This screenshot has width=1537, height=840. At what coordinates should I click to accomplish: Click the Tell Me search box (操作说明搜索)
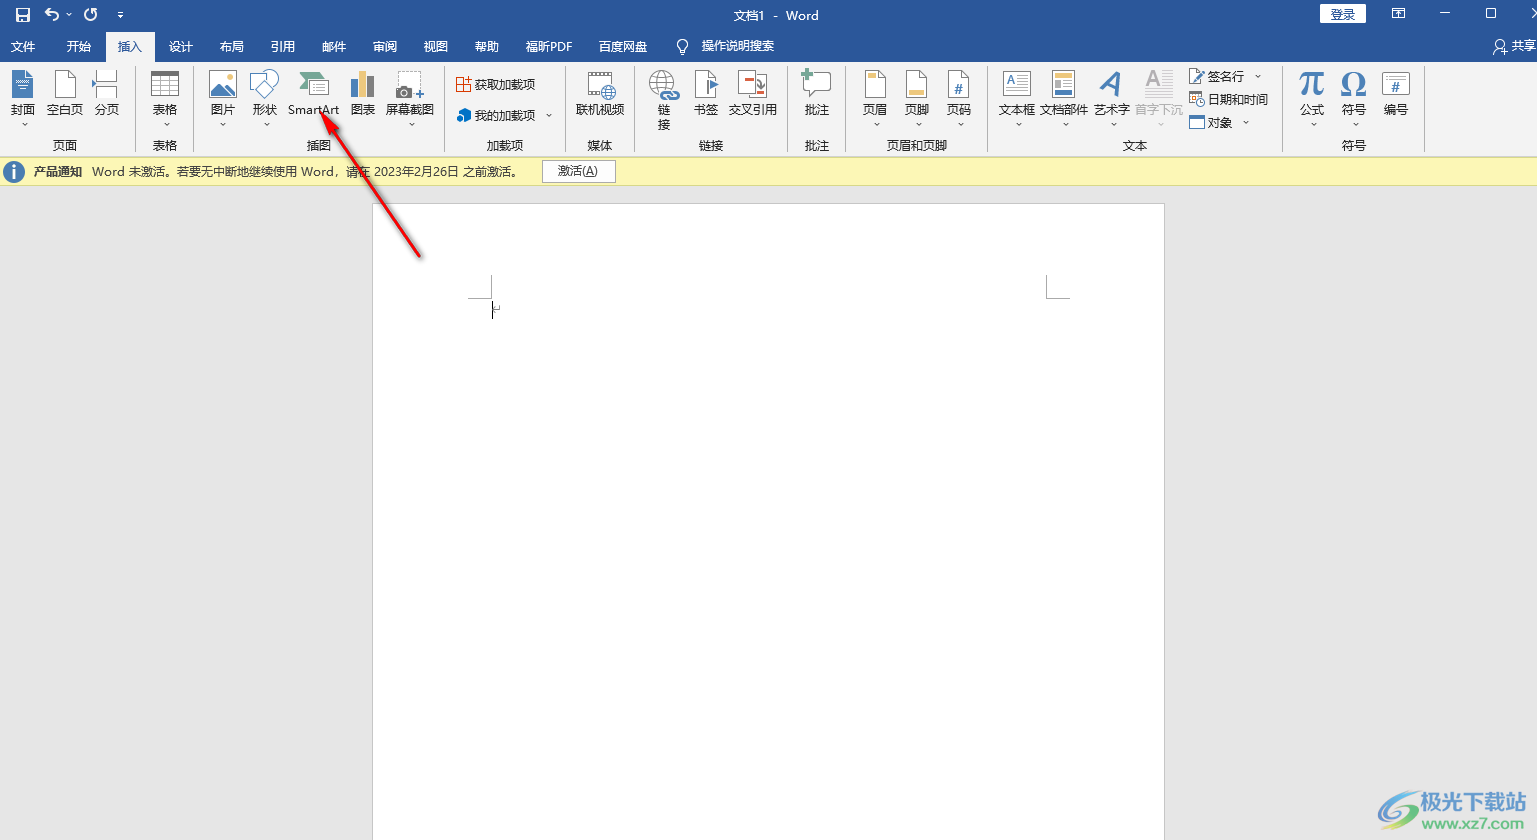(x=737, y=46)
